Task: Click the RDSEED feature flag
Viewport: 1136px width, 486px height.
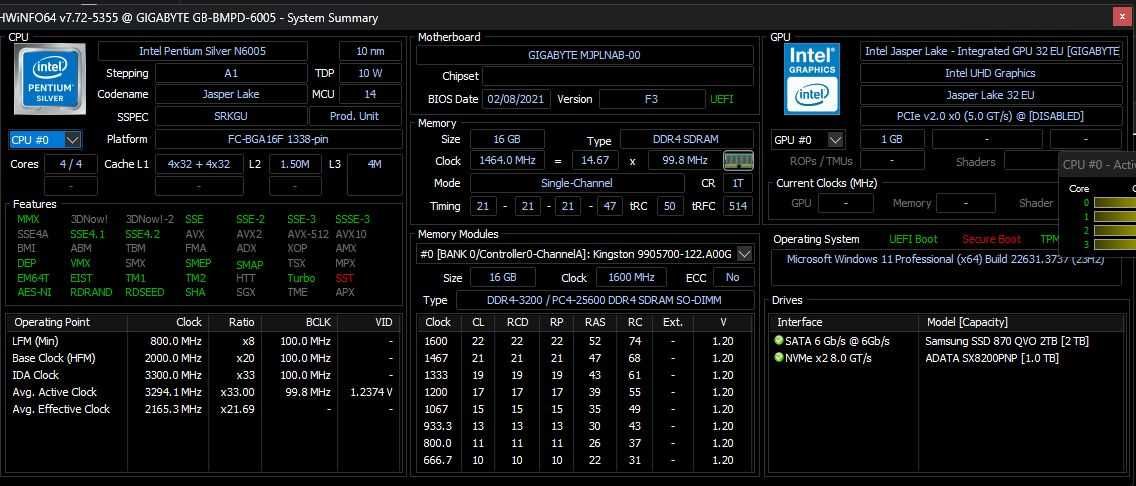Action: 144,292
